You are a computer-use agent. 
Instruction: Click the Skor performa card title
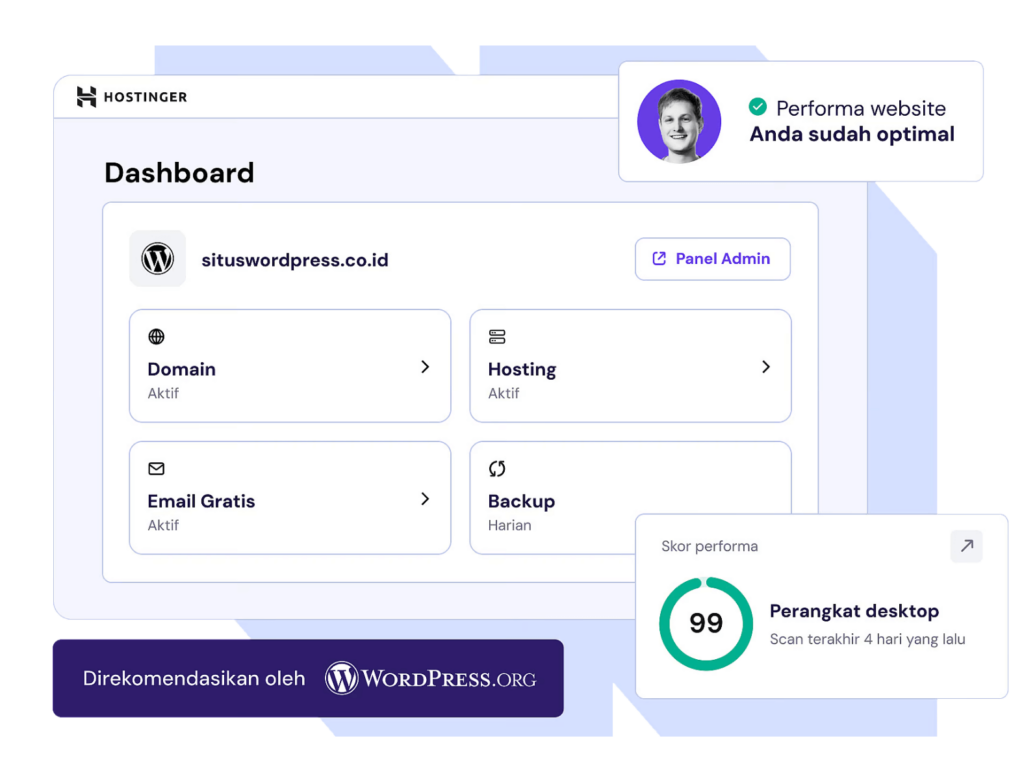(710, 546)
